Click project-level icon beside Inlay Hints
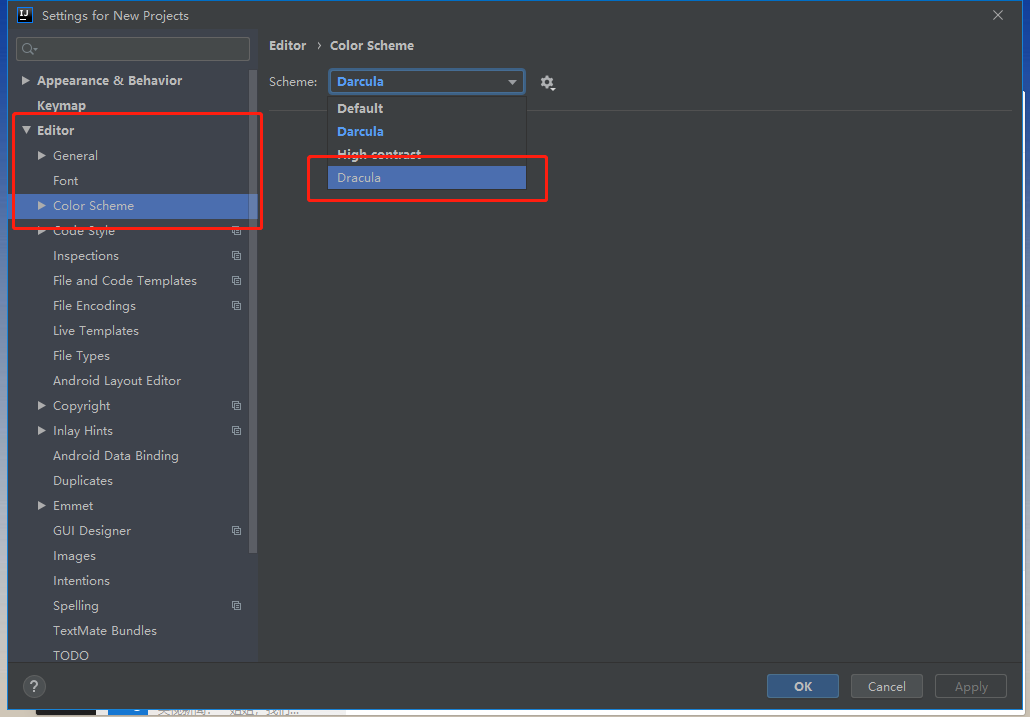The image size is (1030, 717). [x=236, y=431]
